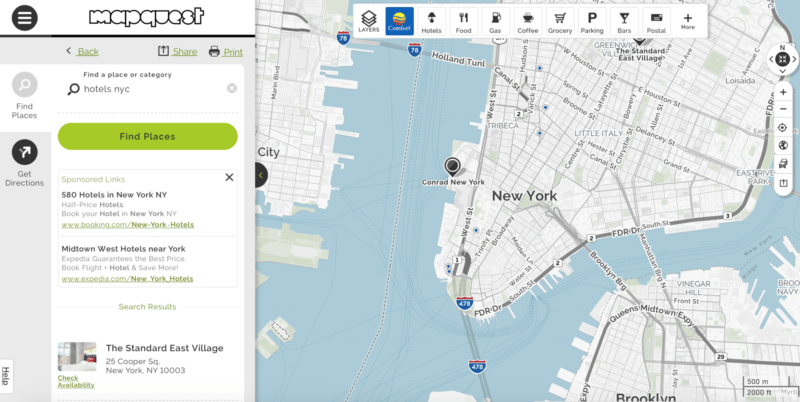
Task: Show Grocery stores on the map
Action: 560,21
